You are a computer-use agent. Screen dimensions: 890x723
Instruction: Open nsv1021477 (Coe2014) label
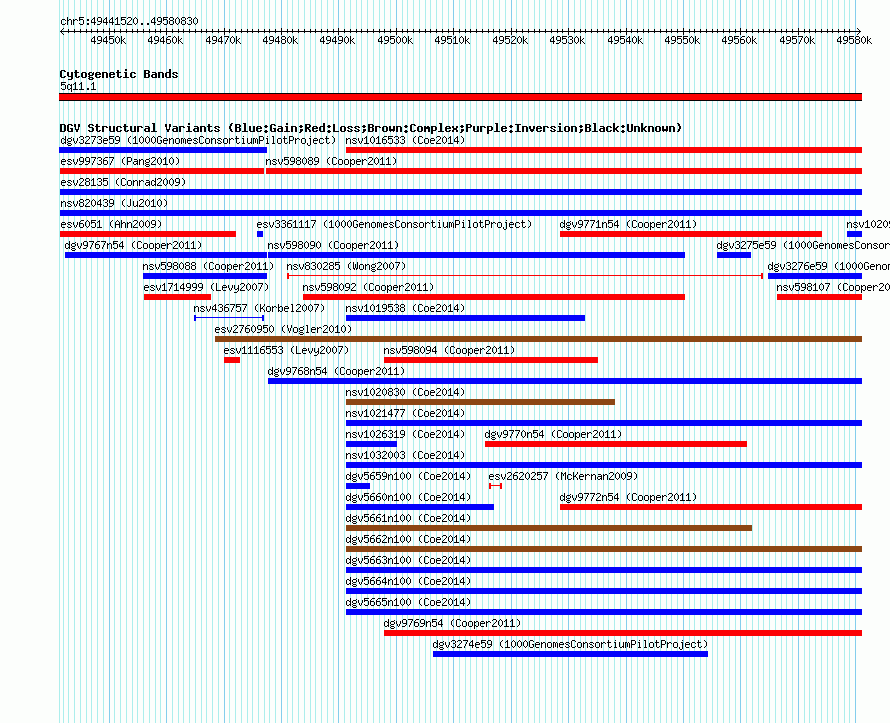[x=405, y=413]
